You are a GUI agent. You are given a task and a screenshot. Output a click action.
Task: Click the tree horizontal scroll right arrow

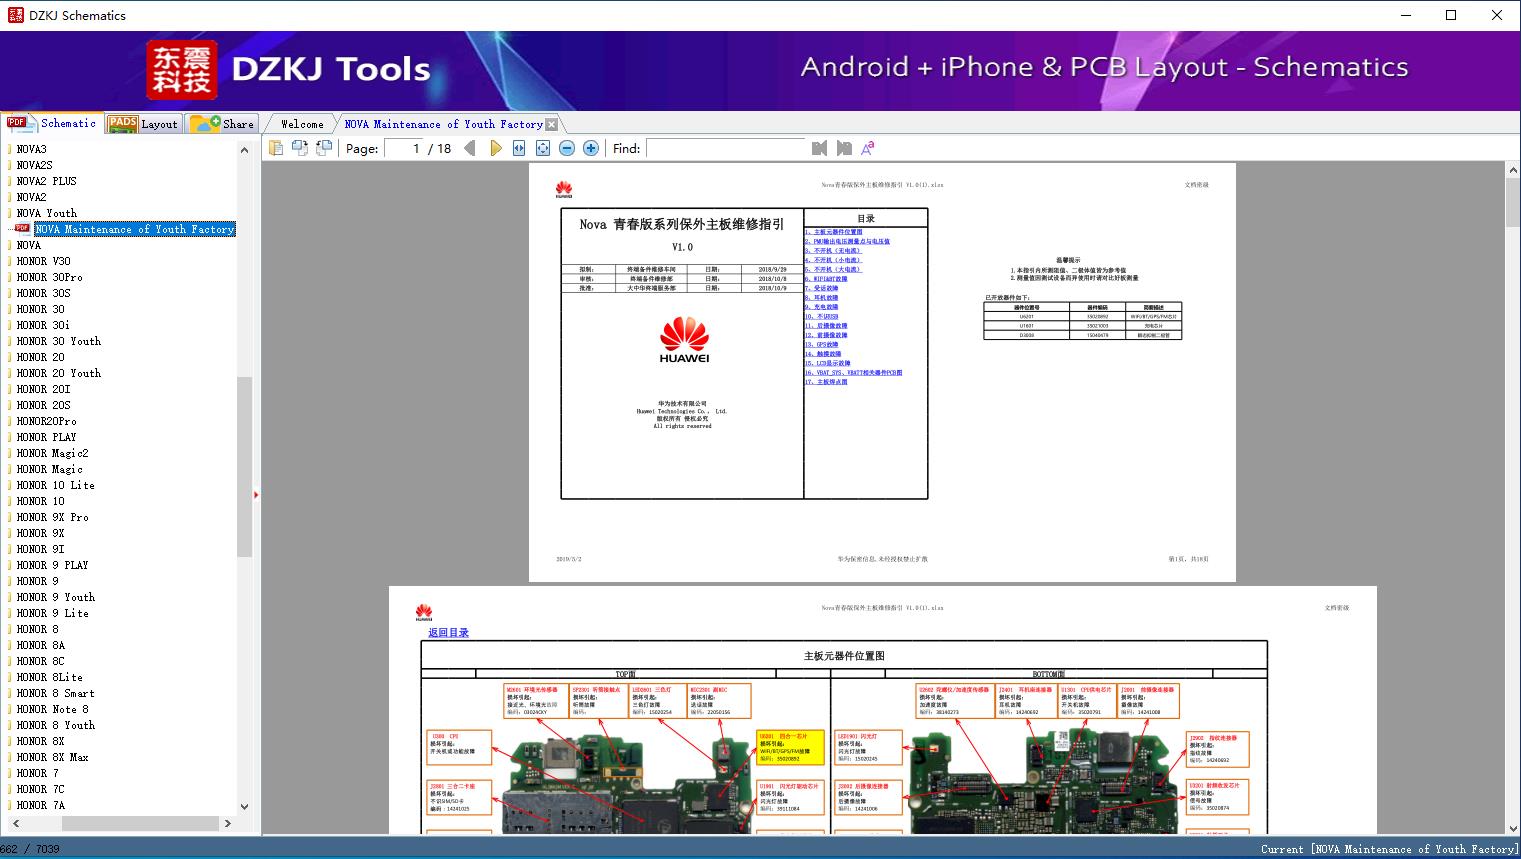tap(228, 823)
